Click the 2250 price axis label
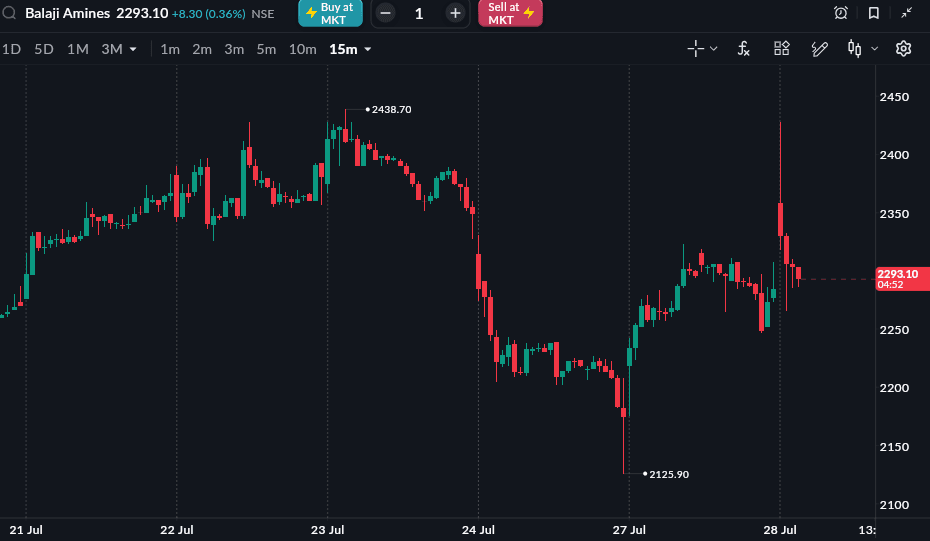 (894, 330)
